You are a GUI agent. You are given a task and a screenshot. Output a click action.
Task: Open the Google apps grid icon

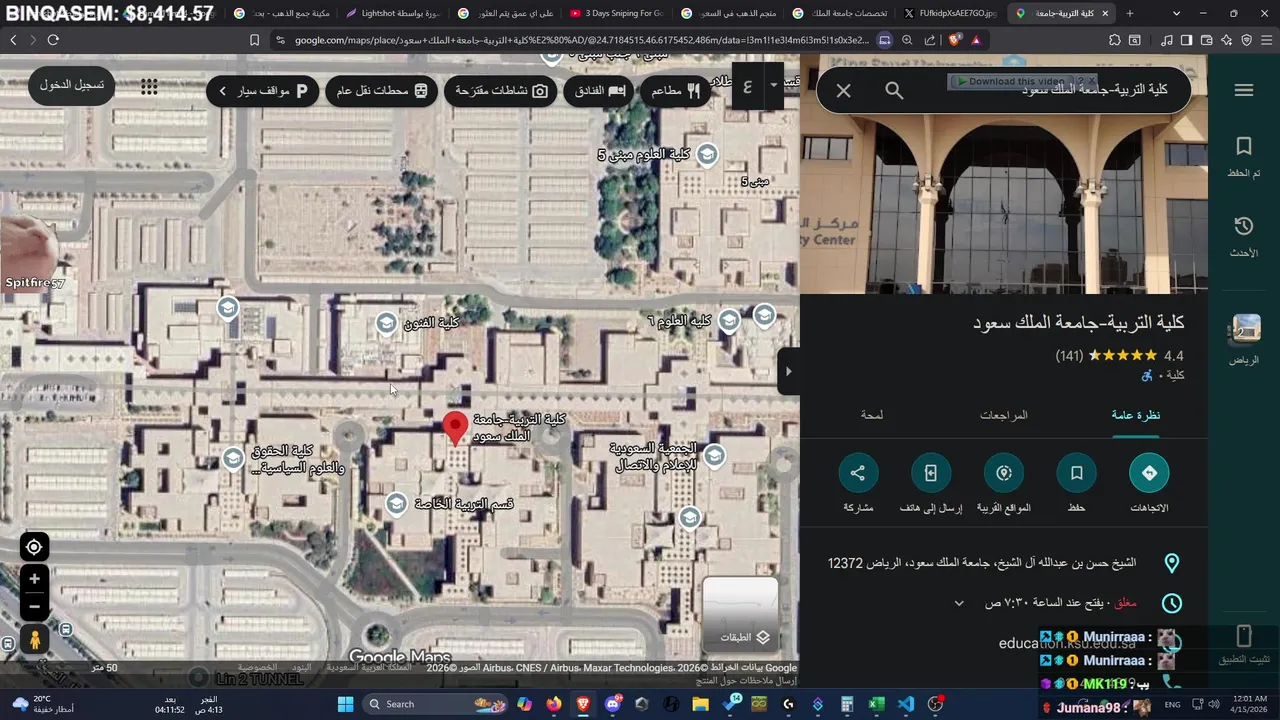point(149,87)
